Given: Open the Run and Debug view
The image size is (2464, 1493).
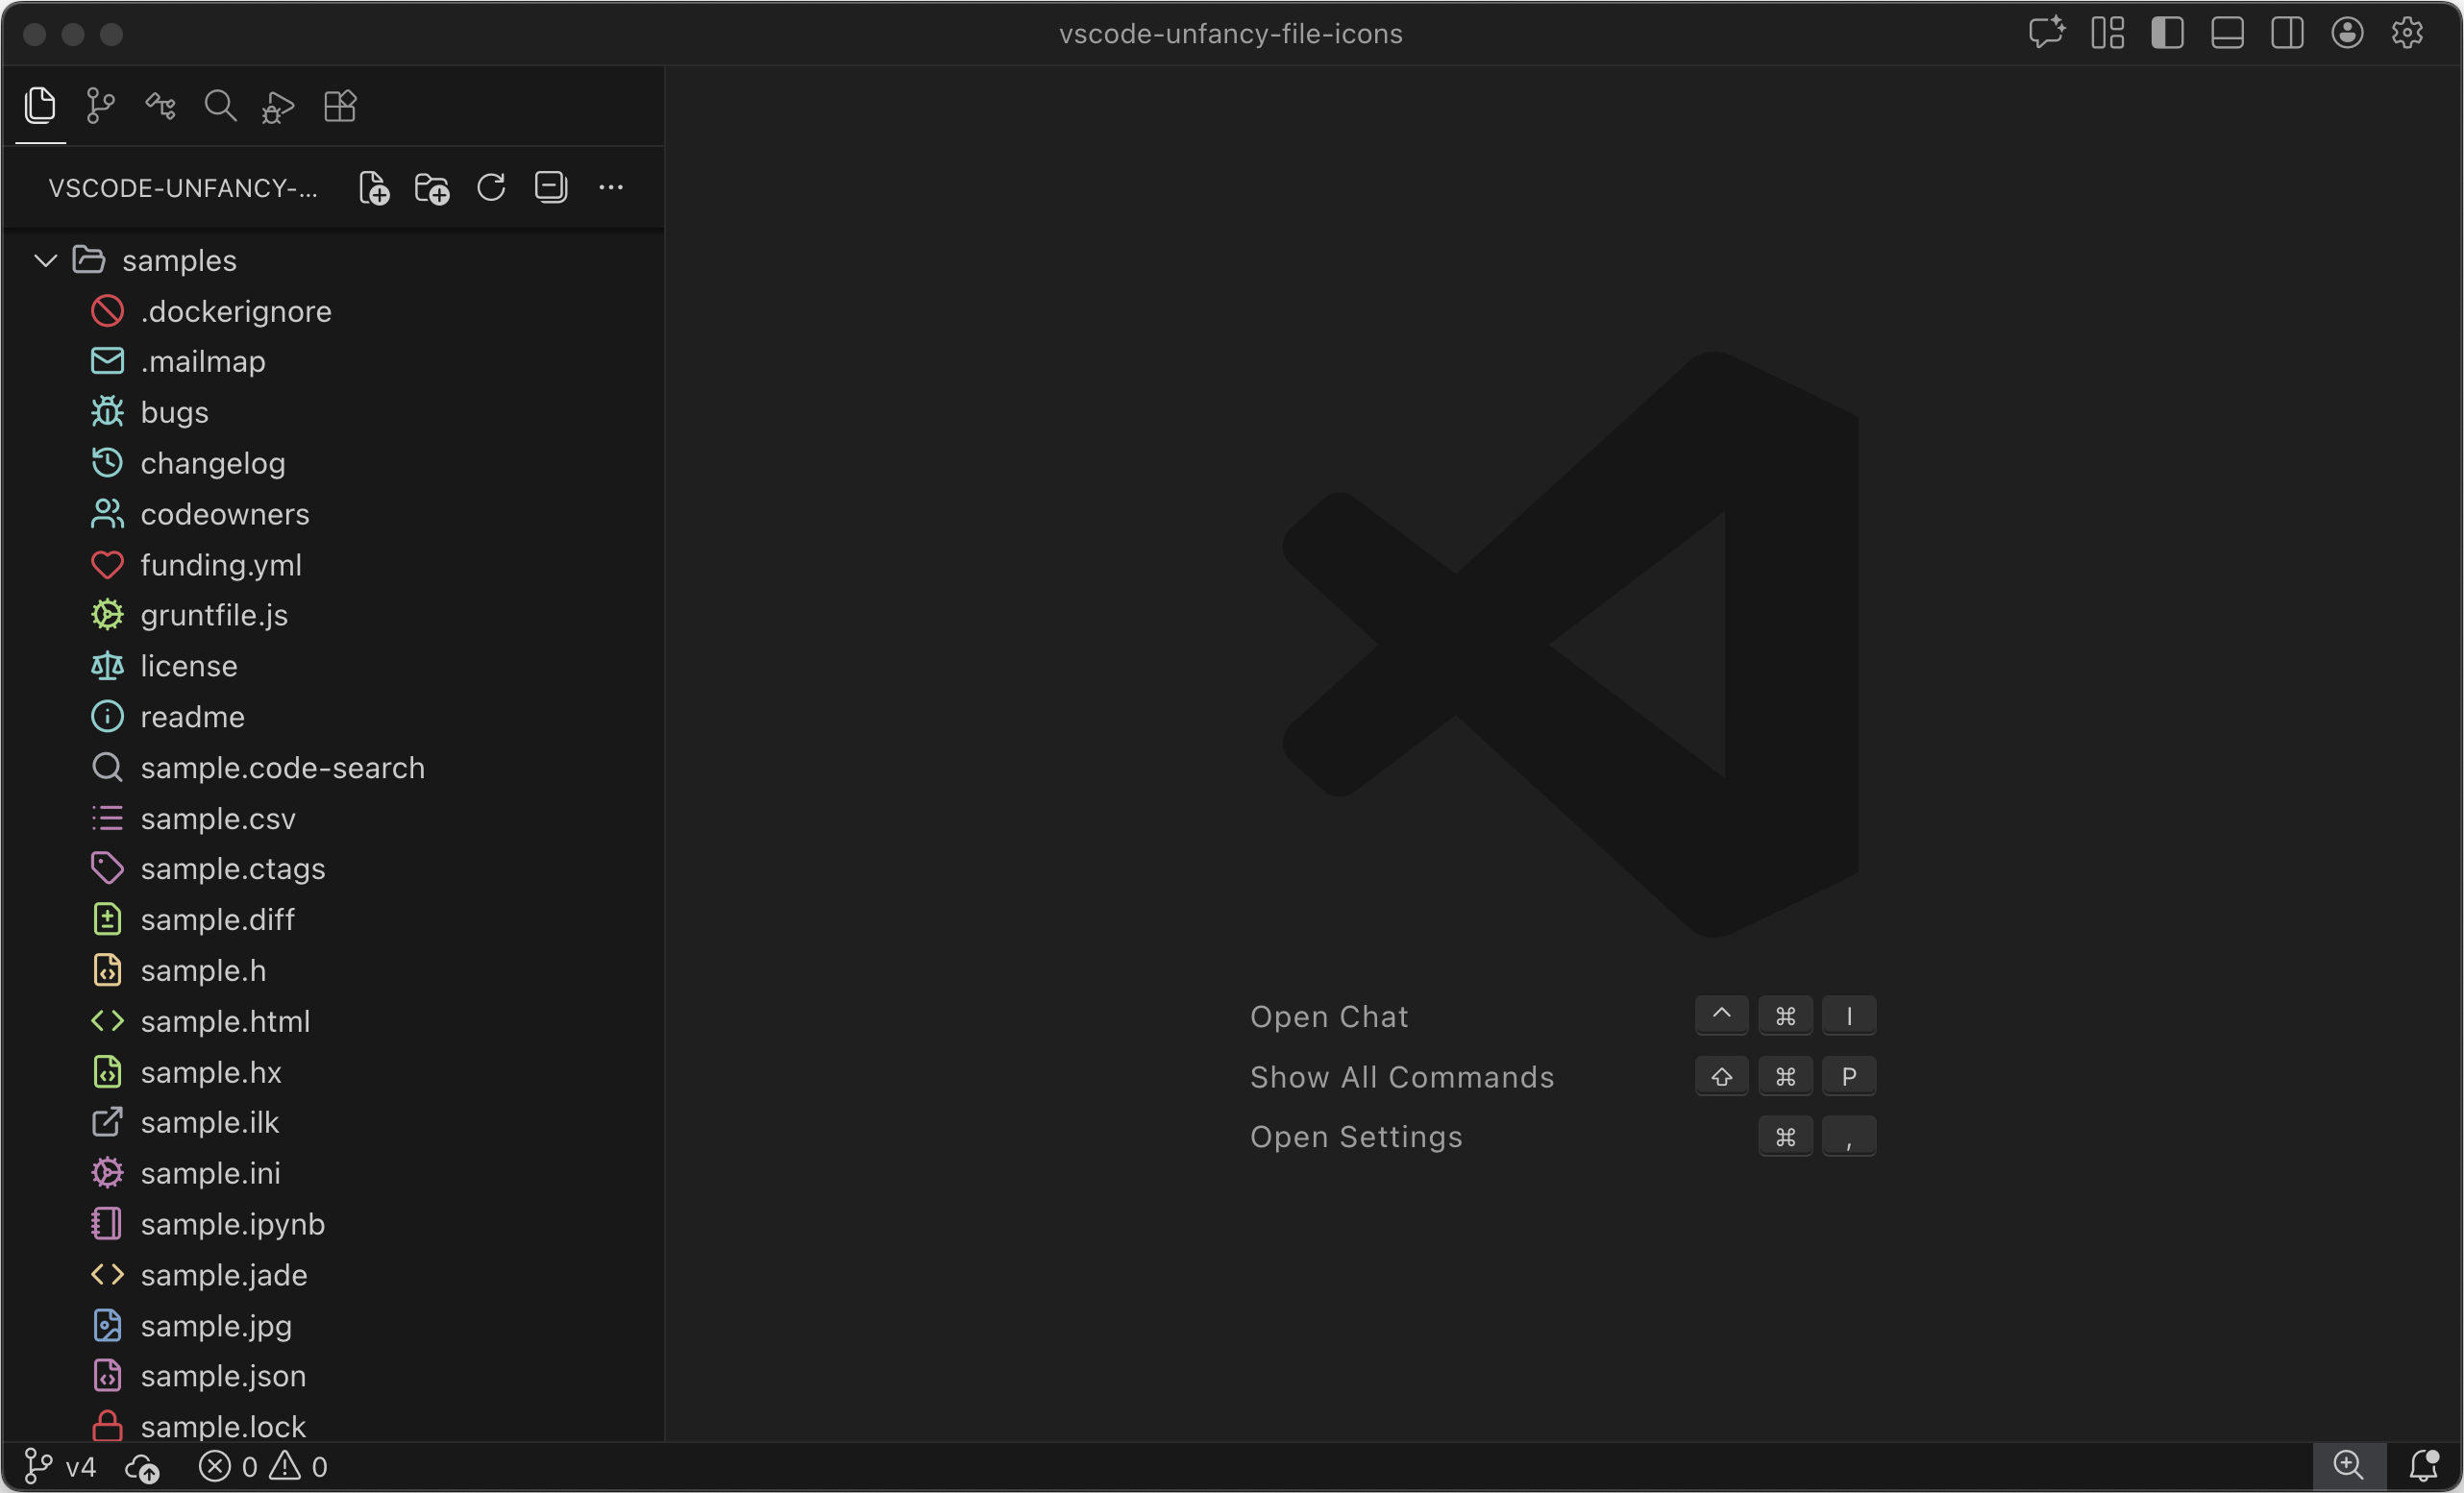Looking at the screenshot, I should [277, 106].
